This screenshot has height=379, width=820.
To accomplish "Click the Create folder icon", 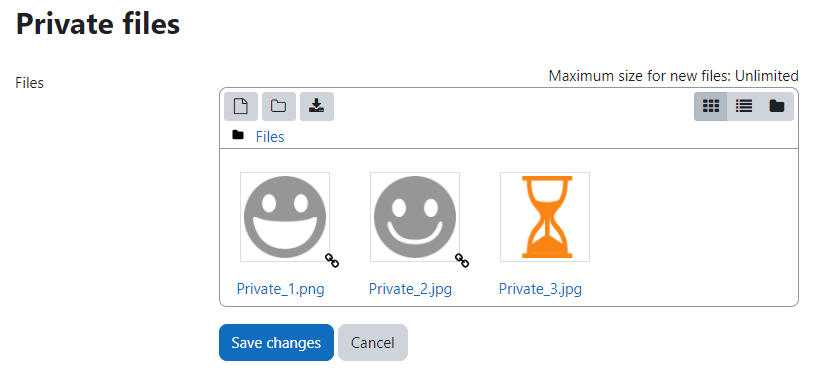I will [x=279, y=106].
